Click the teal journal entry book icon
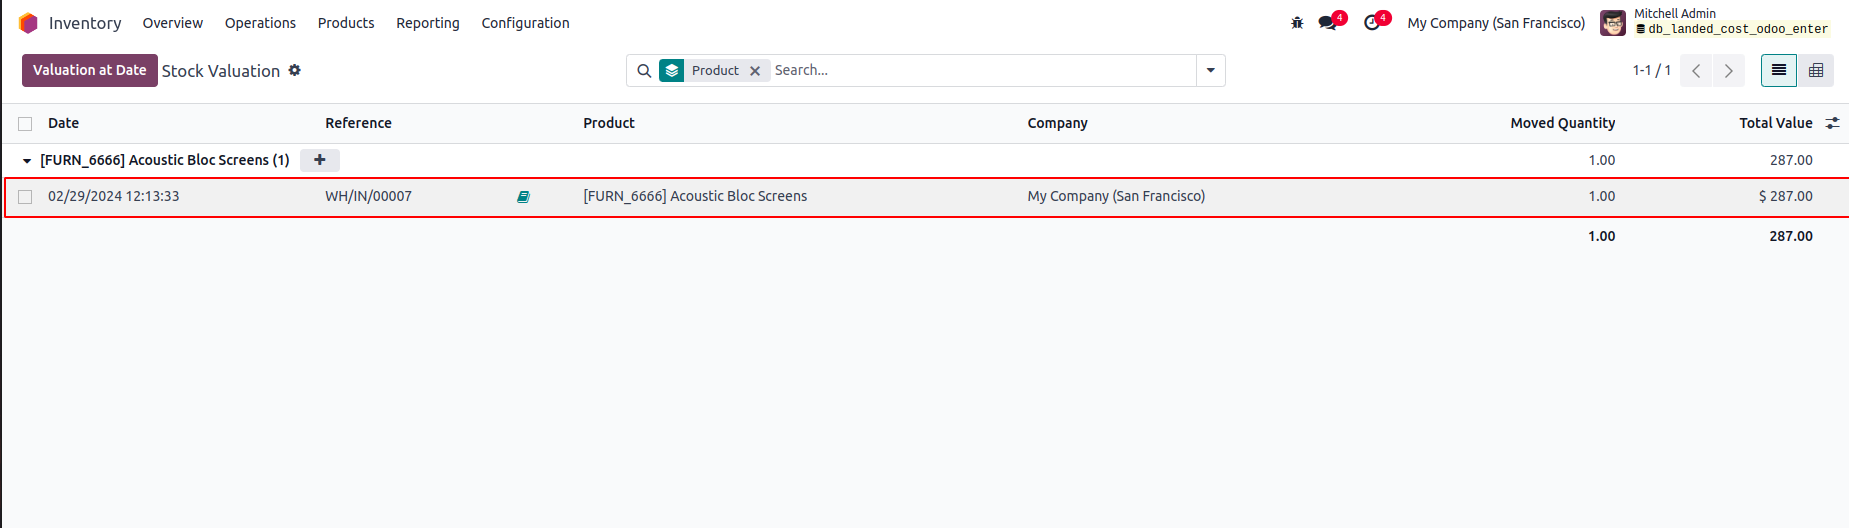 [x=523, y=197]
